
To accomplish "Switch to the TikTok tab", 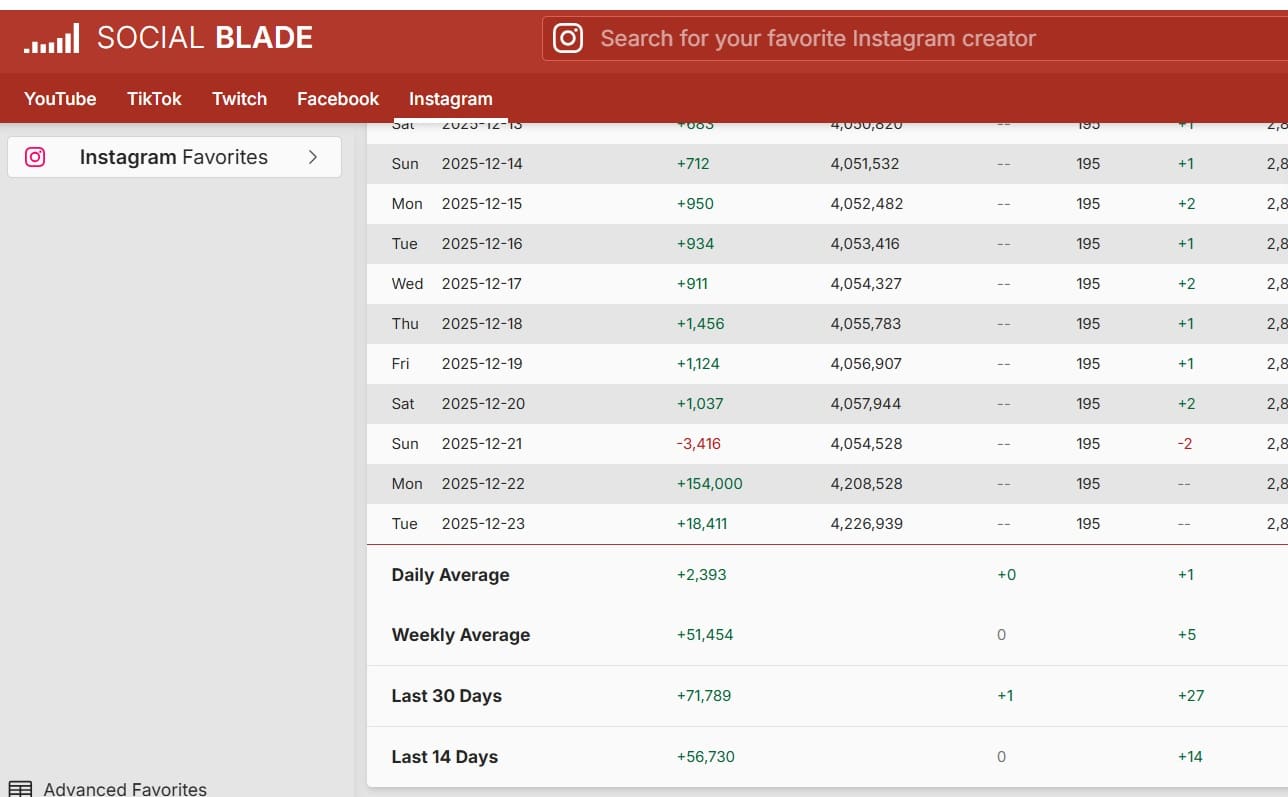I will [154, 99].
